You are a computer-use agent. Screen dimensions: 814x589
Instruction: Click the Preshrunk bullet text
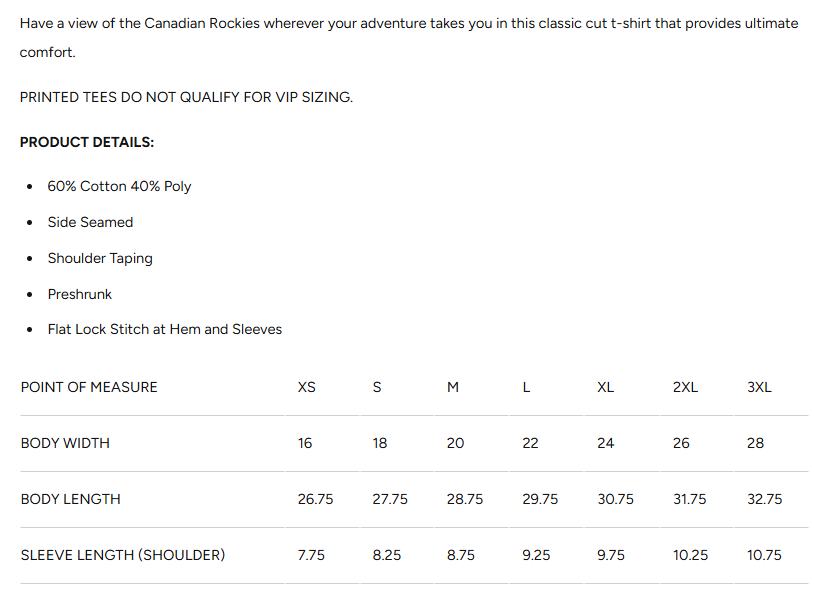pyautogui.click(x=80, y=294)
